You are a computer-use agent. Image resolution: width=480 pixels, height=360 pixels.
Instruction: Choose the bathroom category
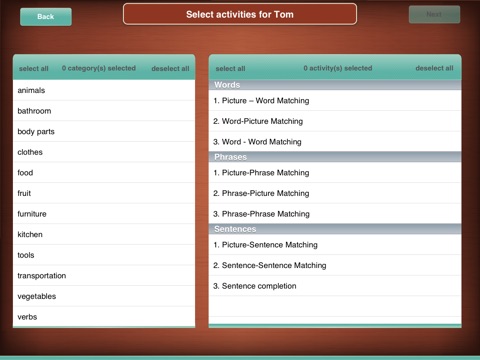104,111
